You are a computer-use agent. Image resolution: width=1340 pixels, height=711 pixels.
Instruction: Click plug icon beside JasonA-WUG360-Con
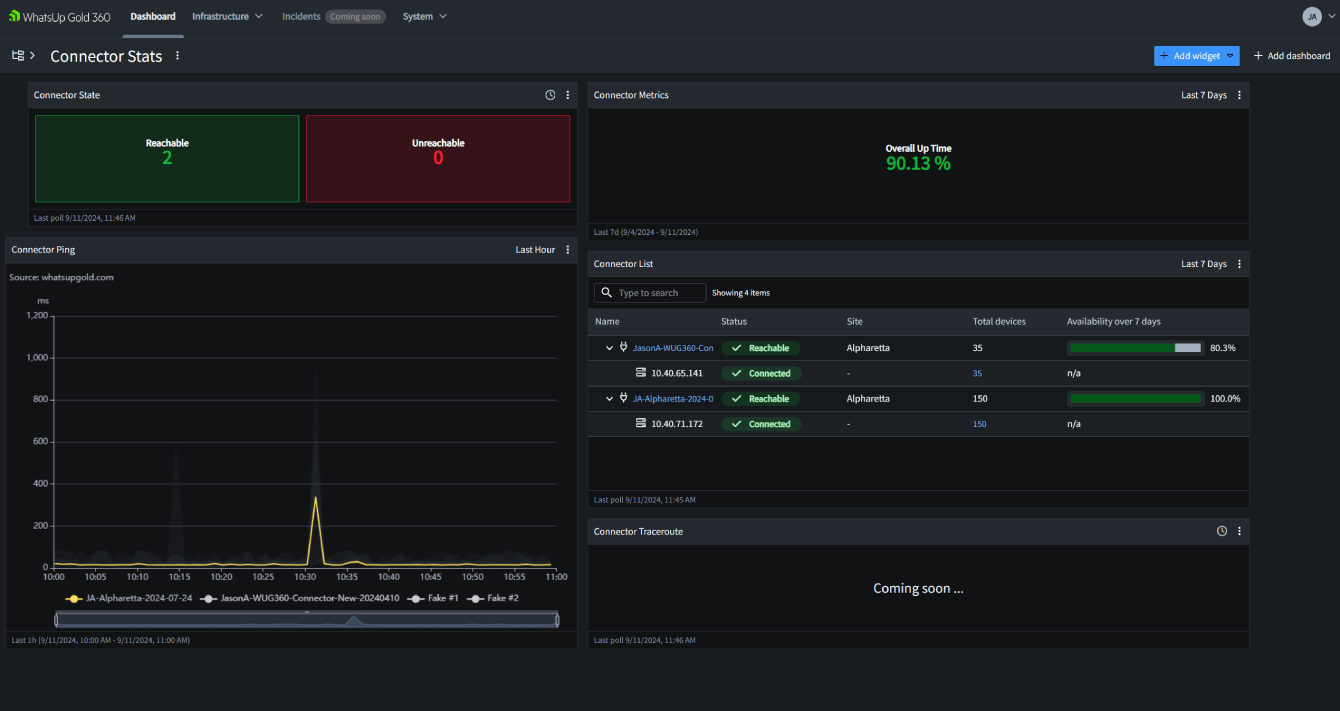tap(623, 348)
